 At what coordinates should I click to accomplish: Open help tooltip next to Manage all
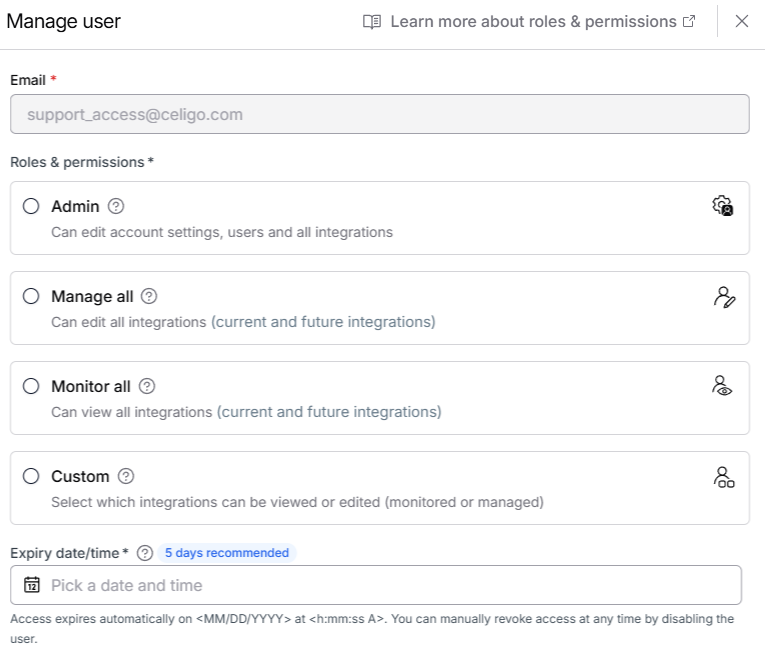click(149, 297)
